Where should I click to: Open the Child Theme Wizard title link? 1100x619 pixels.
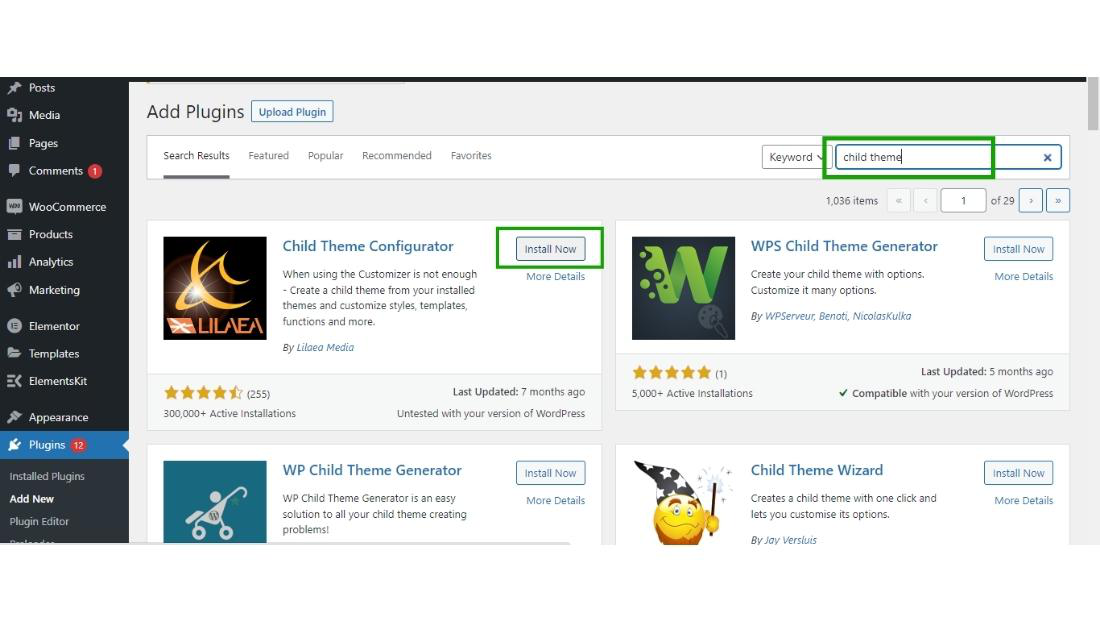coord(817,470)
